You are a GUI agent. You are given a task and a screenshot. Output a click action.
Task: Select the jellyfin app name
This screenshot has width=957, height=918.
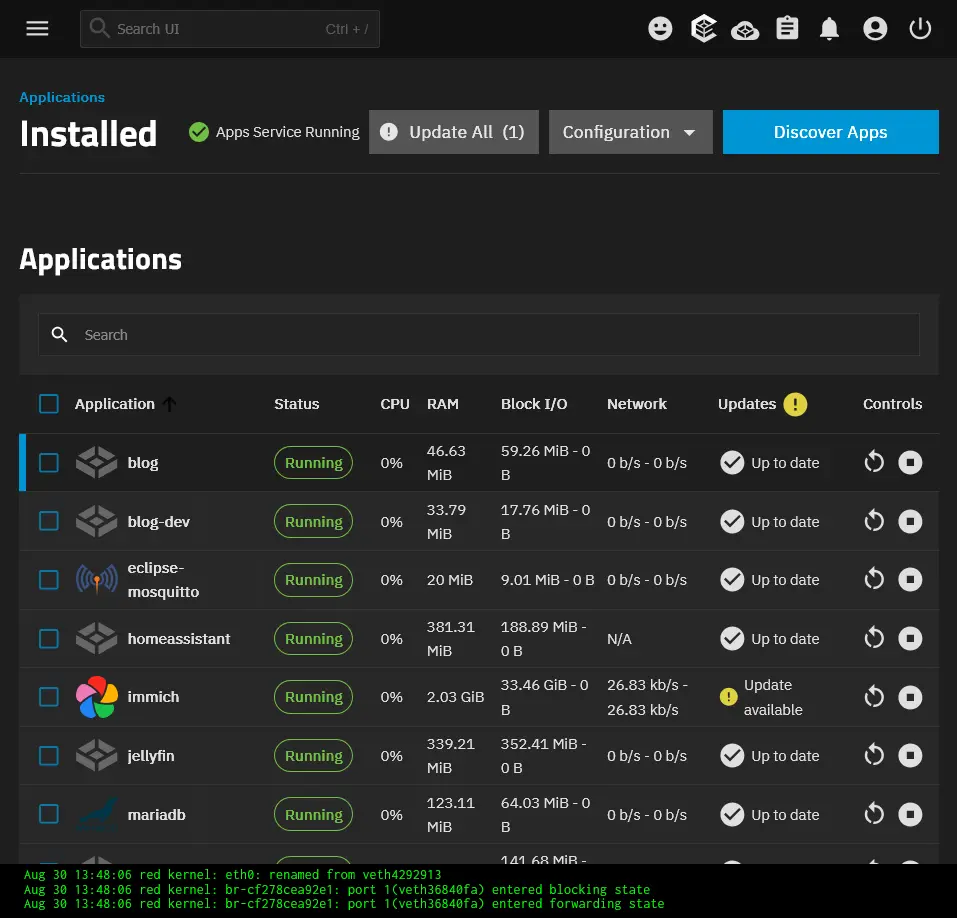pyautogui.click(x=151, y=756)
